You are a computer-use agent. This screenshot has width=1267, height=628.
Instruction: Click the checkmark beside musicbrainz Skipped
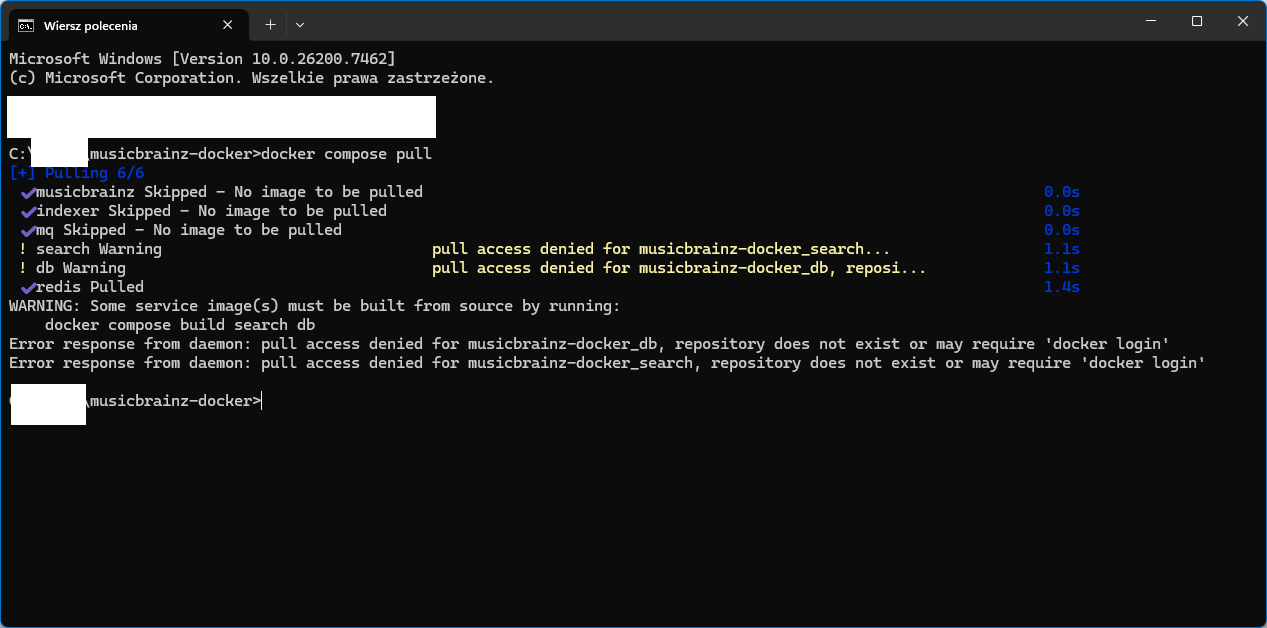(28, 192)
